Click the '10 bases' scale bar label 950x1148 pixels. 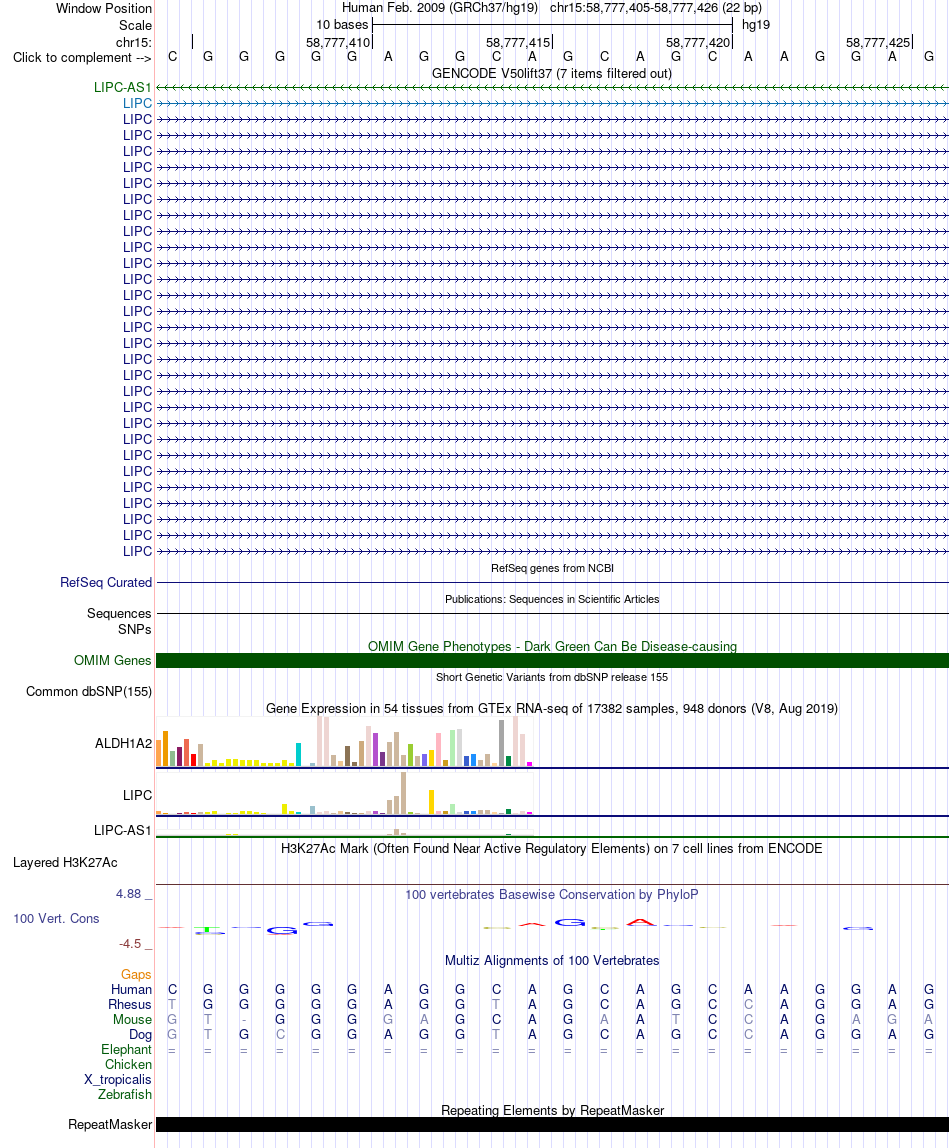tap(342, 25)
